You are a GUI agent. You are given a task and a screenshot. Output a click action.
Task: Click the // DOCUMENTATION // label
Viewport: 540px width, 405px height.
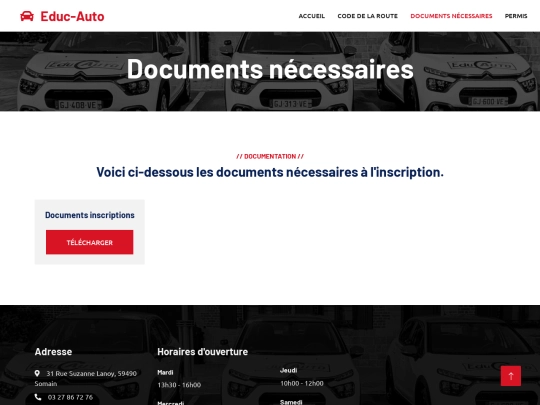point(270,156)
